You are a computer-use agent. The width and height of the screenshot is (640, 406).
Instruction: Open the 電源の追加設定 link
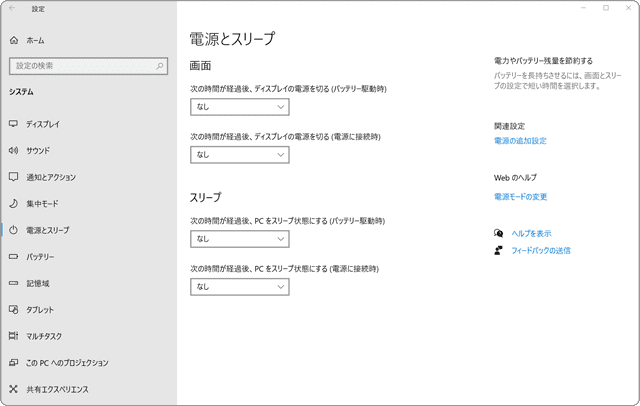pyautogui.click(x=520, y=141)
